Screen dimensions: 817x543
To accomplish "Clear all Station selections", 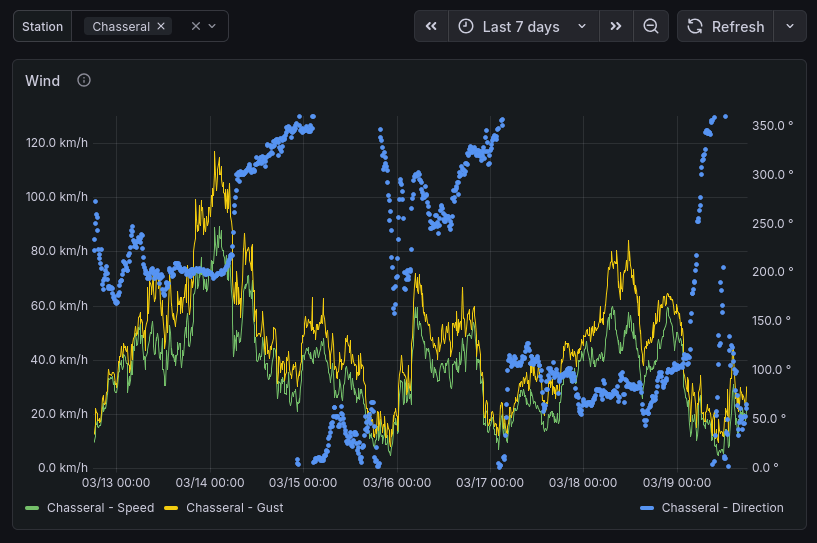I will tap(195, 27).
